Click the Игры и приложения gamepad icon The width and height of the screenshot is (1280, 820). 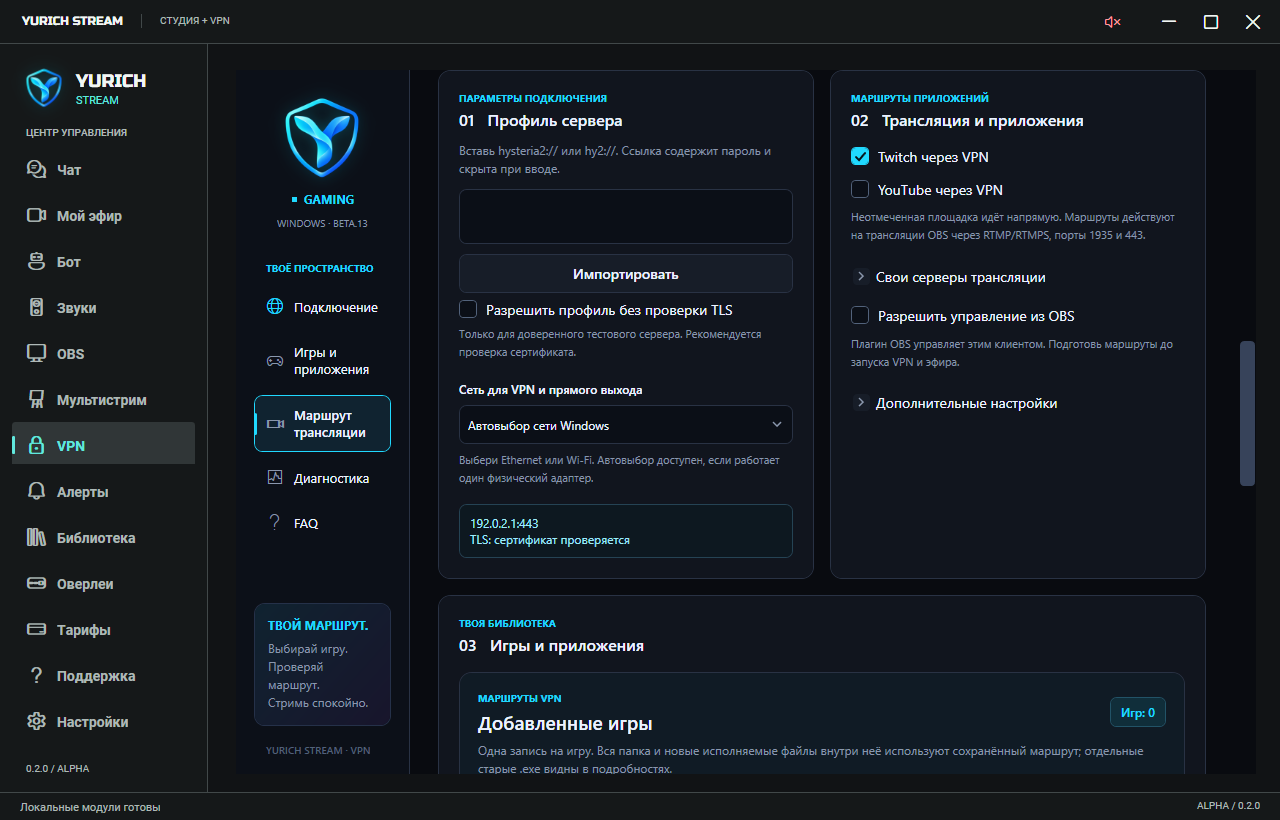pyautogui.click(x=274, y=361)
